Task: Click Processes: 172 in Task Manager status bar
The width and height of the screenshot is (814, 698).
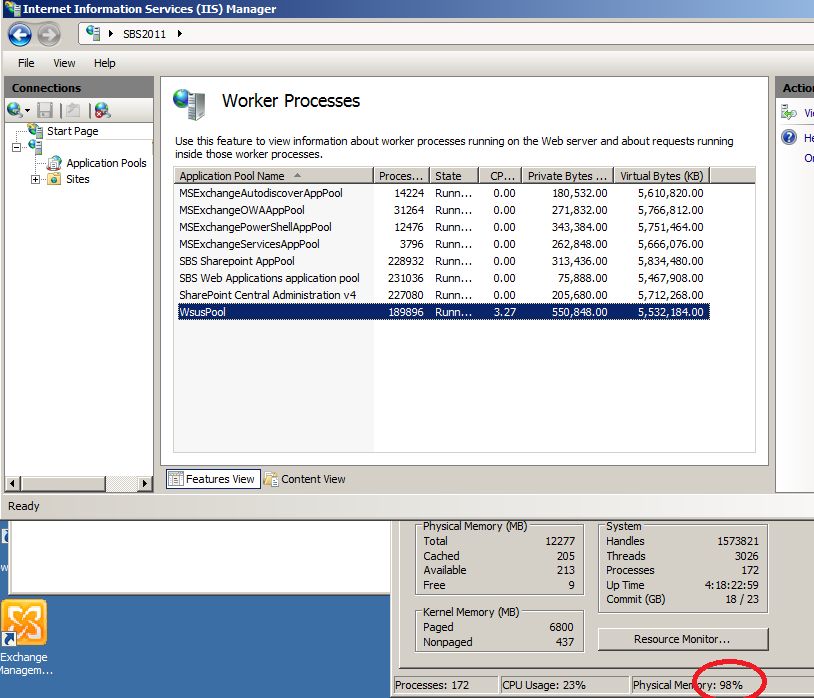Action: pyautogui.click(x=432, y=685)
